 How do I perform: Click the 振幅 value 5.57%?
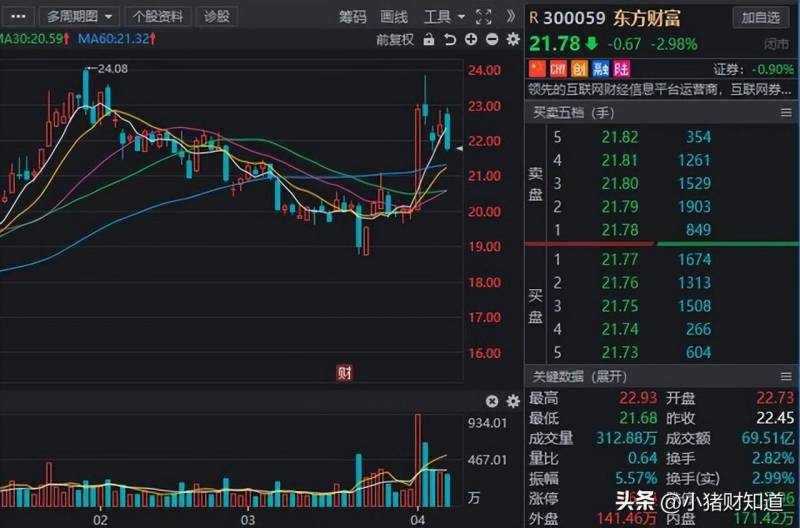pos(636,479)
